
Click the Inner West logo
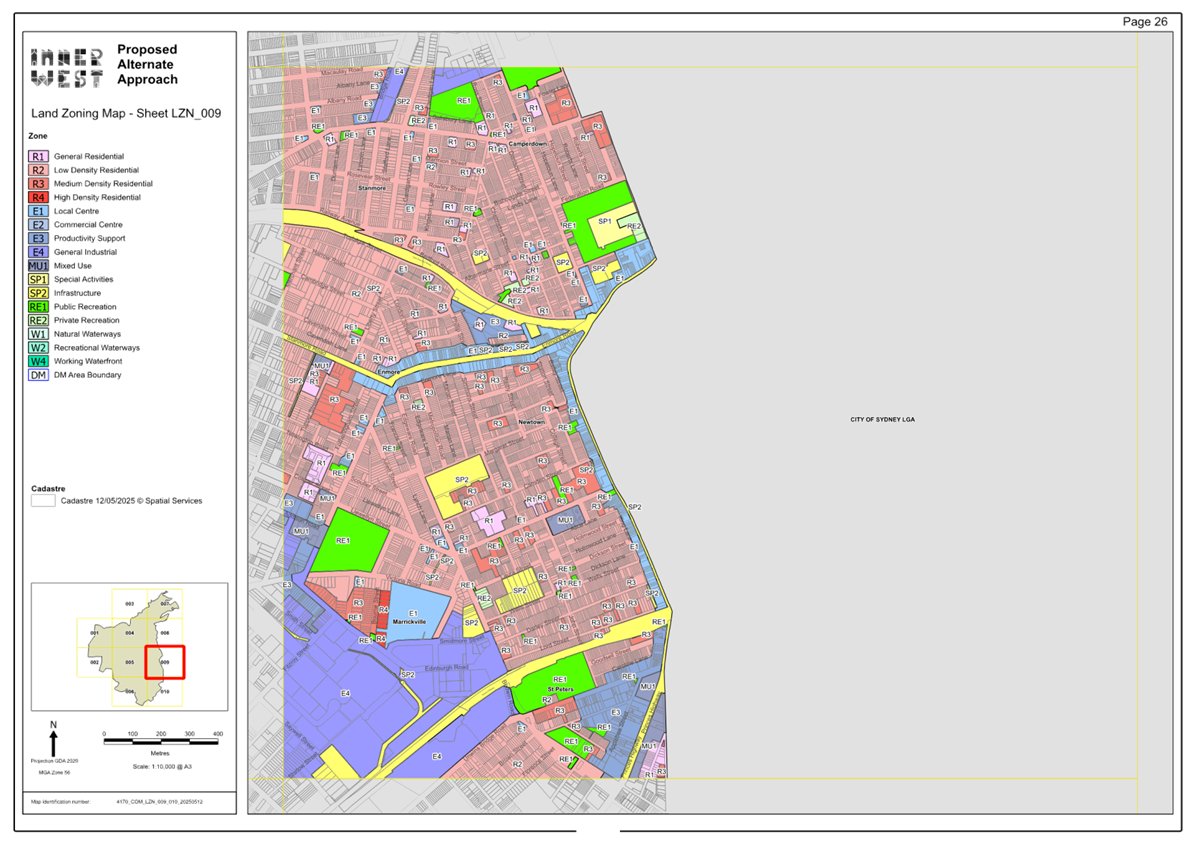point(67,67)
